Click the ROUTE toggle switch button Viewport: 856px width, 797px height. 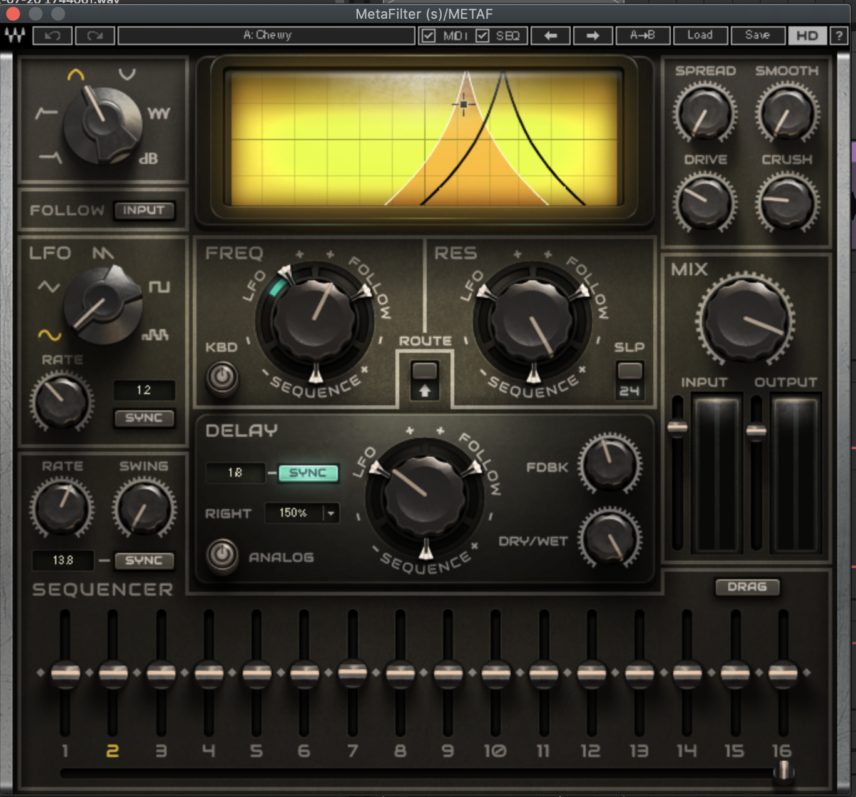[425, 371]
